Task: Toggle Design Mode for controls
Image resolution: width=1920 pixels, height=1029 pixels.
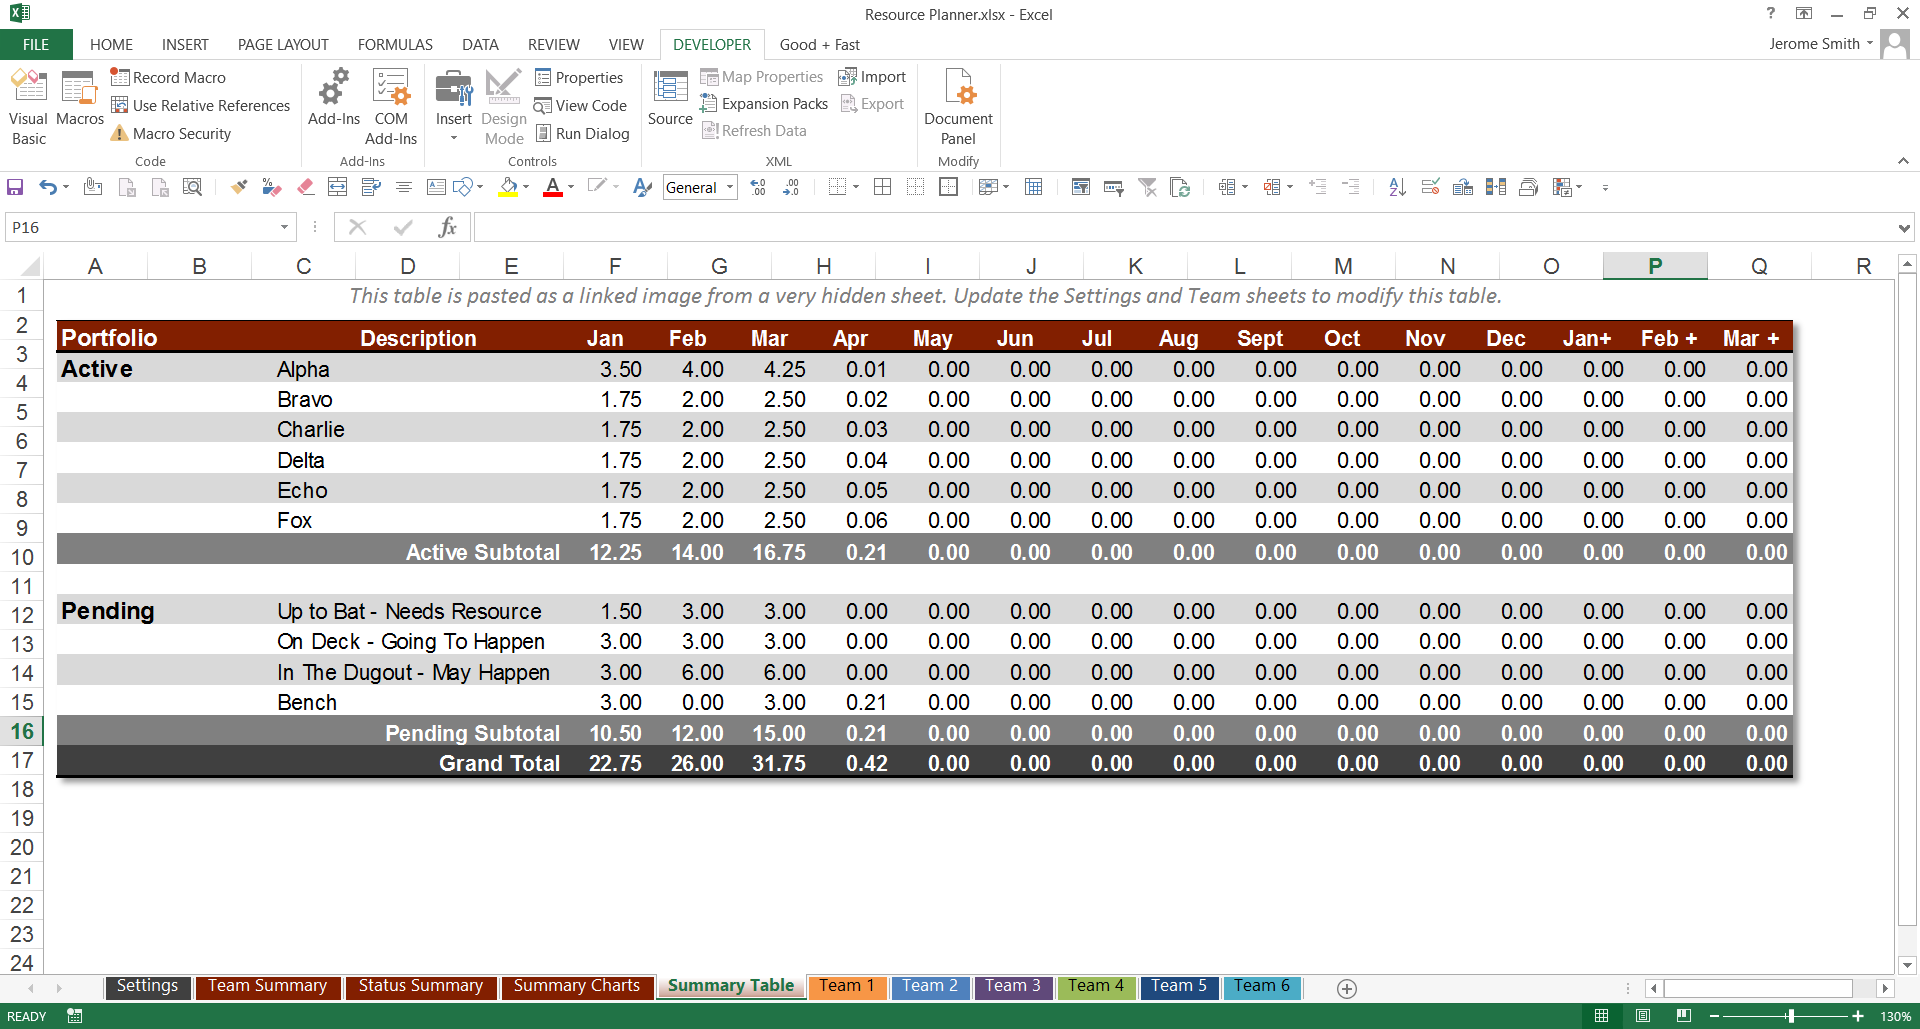Action: click(504, 106)
